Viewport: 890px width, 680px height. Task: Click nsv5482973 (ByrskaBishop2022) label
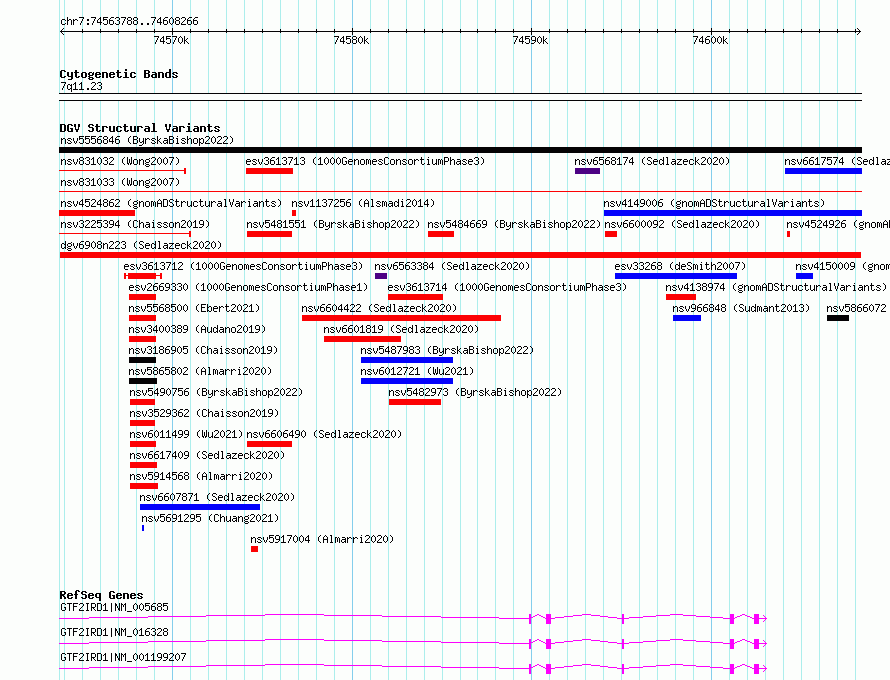pos(475,392)
